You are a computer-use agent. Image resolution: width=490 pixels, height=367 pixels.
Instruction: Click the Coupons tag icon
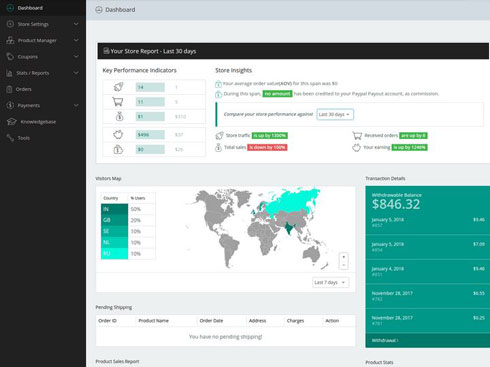point(10,57)
